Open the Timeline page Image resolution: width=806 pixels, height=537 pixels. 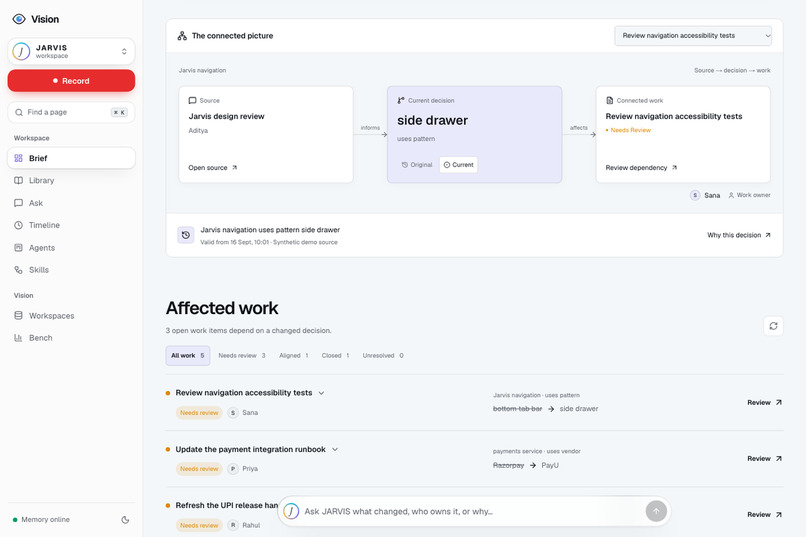click(71, 225)
